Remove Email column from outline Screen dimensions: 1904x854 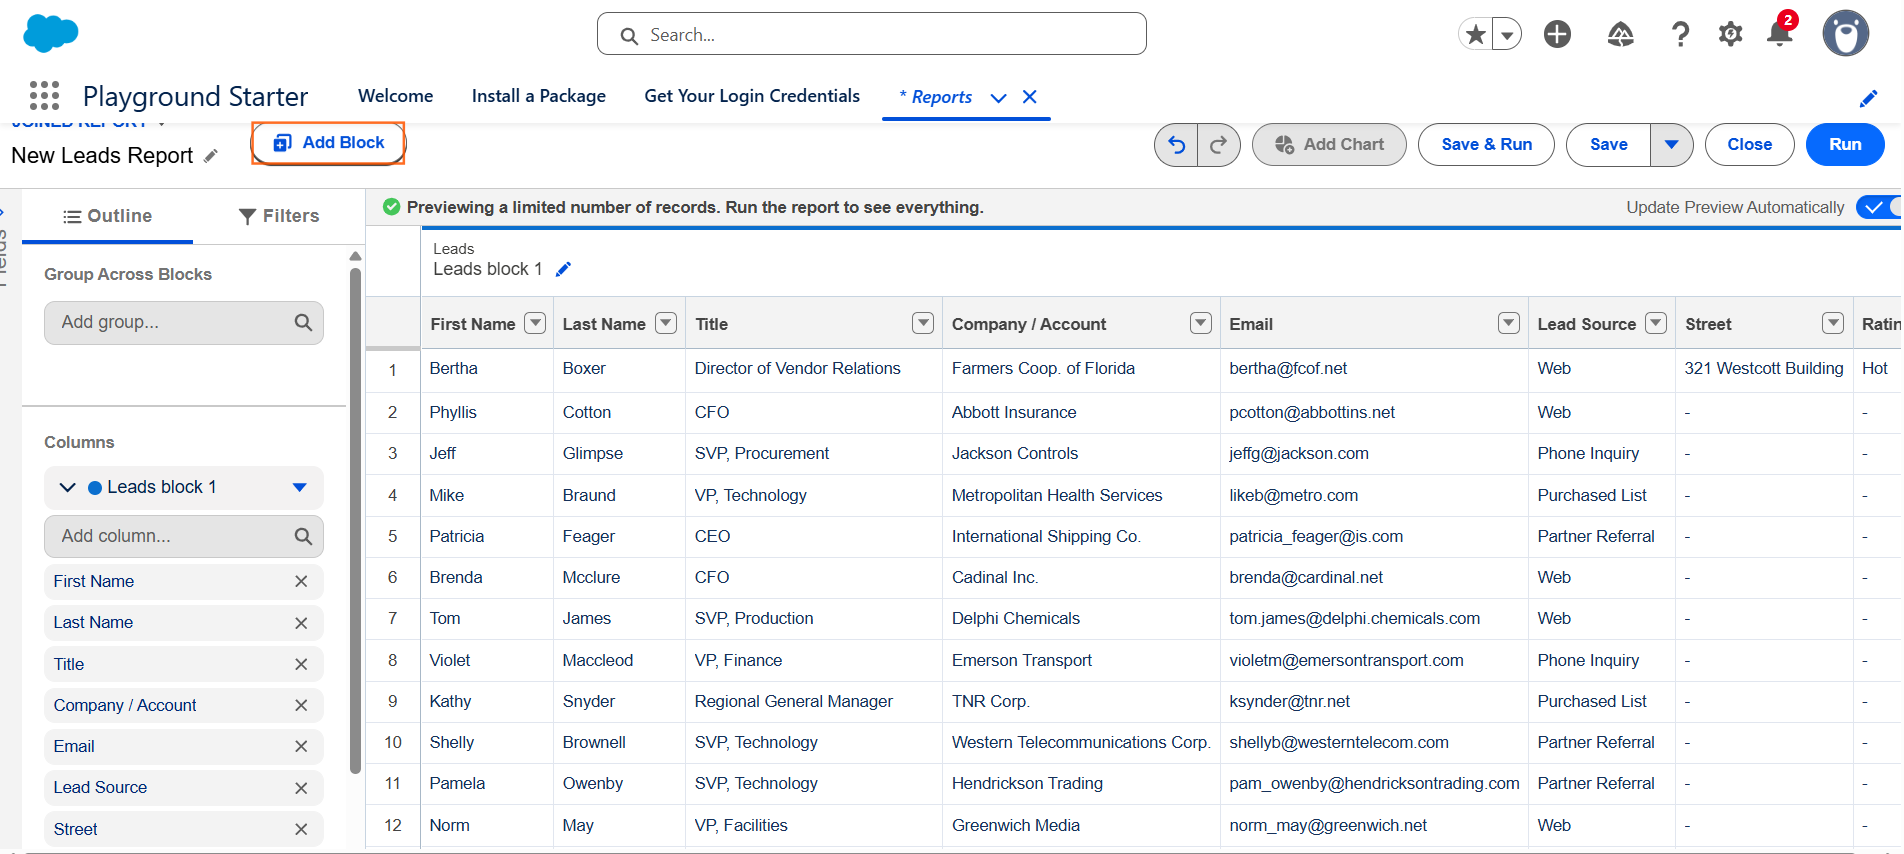click(301, 746)
